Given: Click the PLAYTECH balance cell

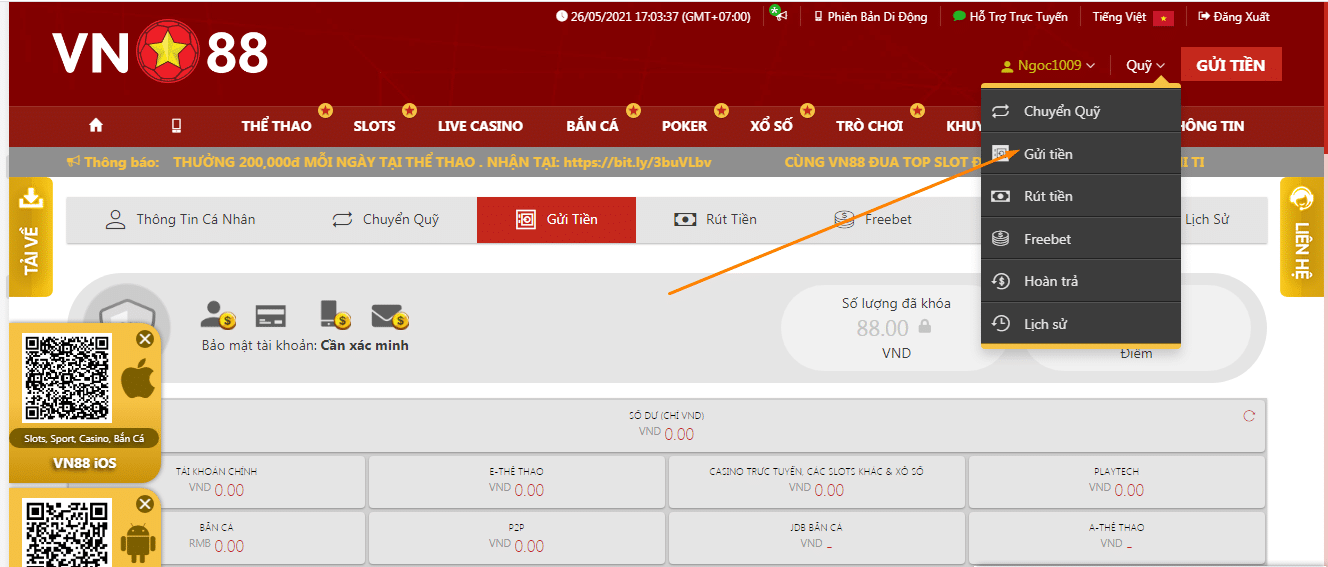Looking at the screenshot, I should (1117, 481).
